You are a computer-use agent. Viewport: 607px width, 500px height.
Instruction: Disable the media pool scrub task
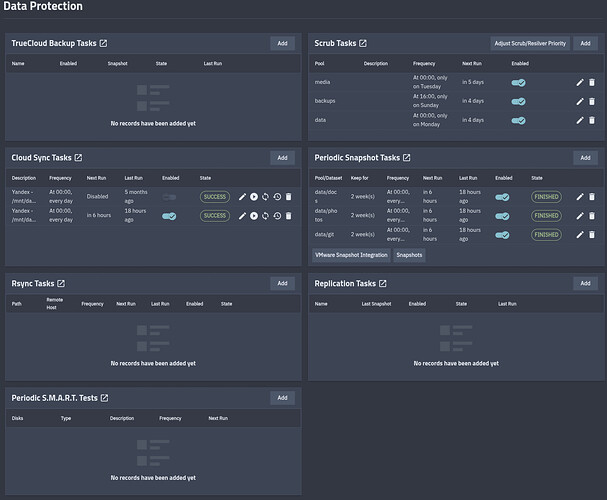tap(518, 83)
